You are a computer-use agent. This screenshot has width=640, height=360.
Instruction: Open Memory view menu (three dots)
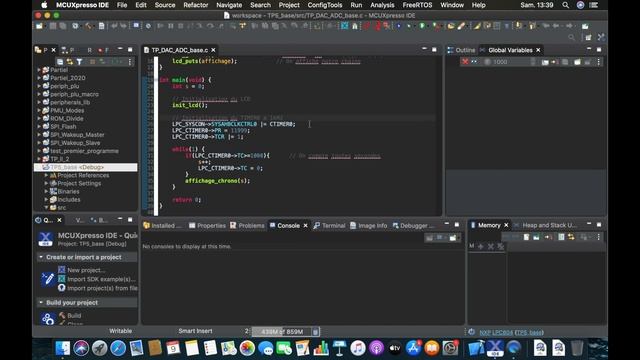tap(599, 237)
